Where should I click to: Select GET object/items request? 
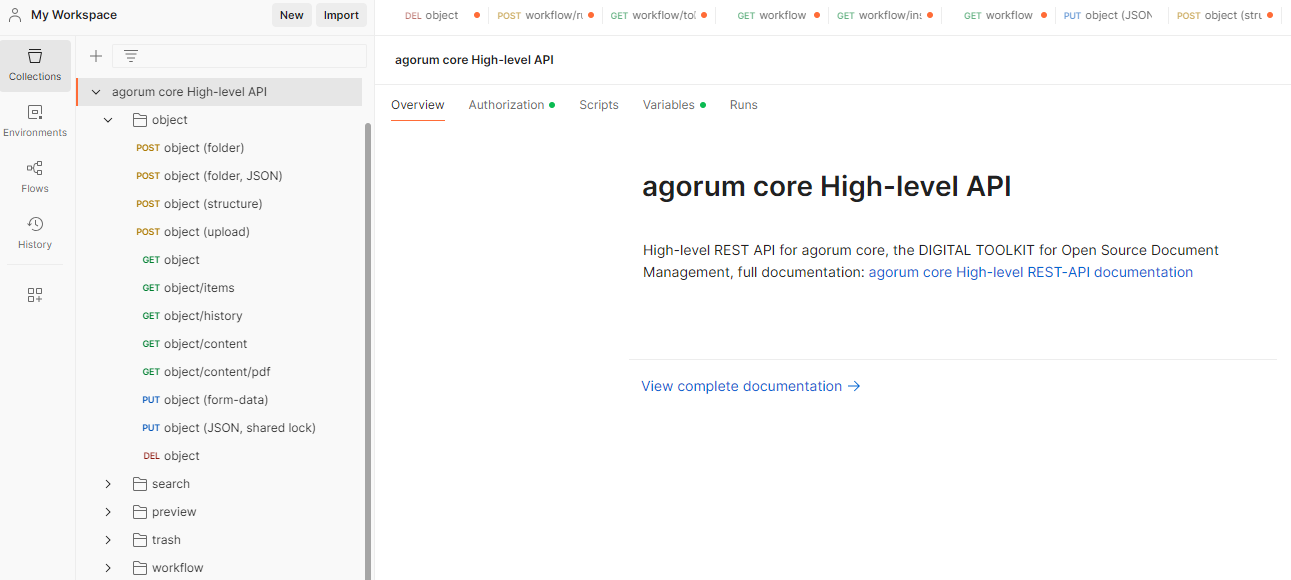point(188,288)
